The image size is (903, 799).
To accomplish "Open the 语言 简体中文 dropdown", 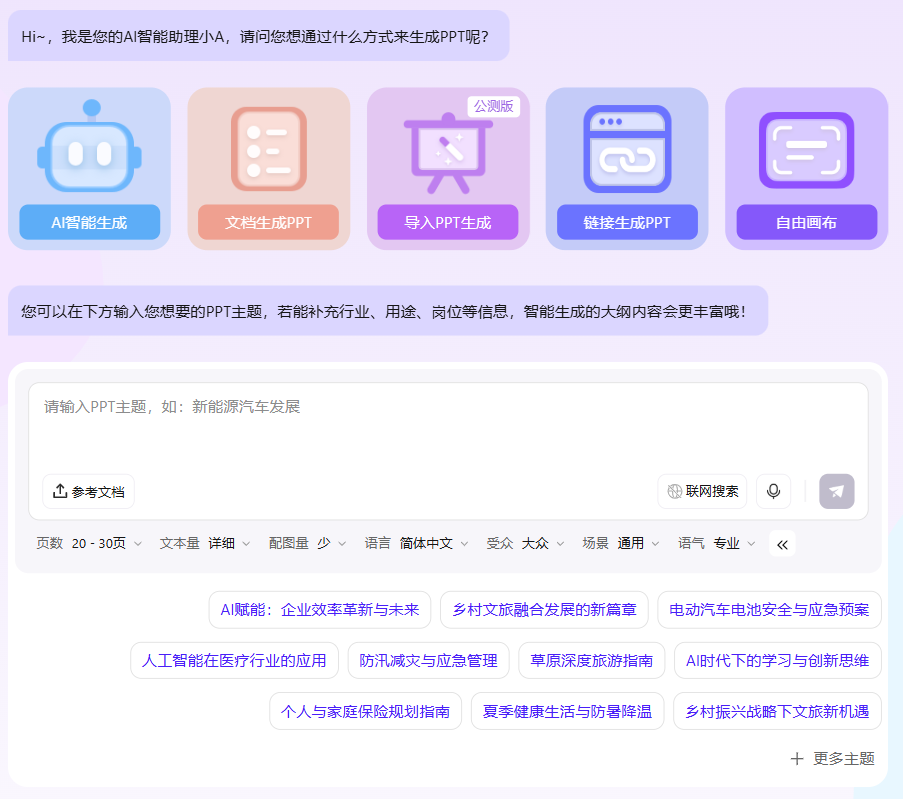I will click(417, 543).
